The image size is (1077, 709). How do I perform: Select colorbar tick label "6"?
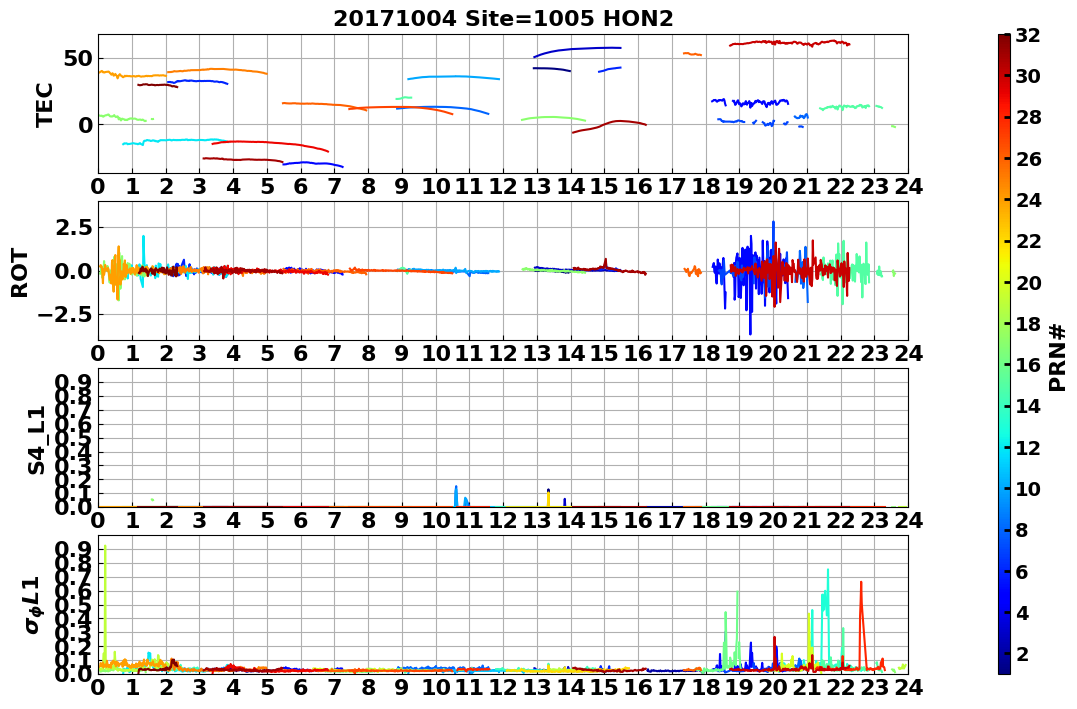point(1022,571)
